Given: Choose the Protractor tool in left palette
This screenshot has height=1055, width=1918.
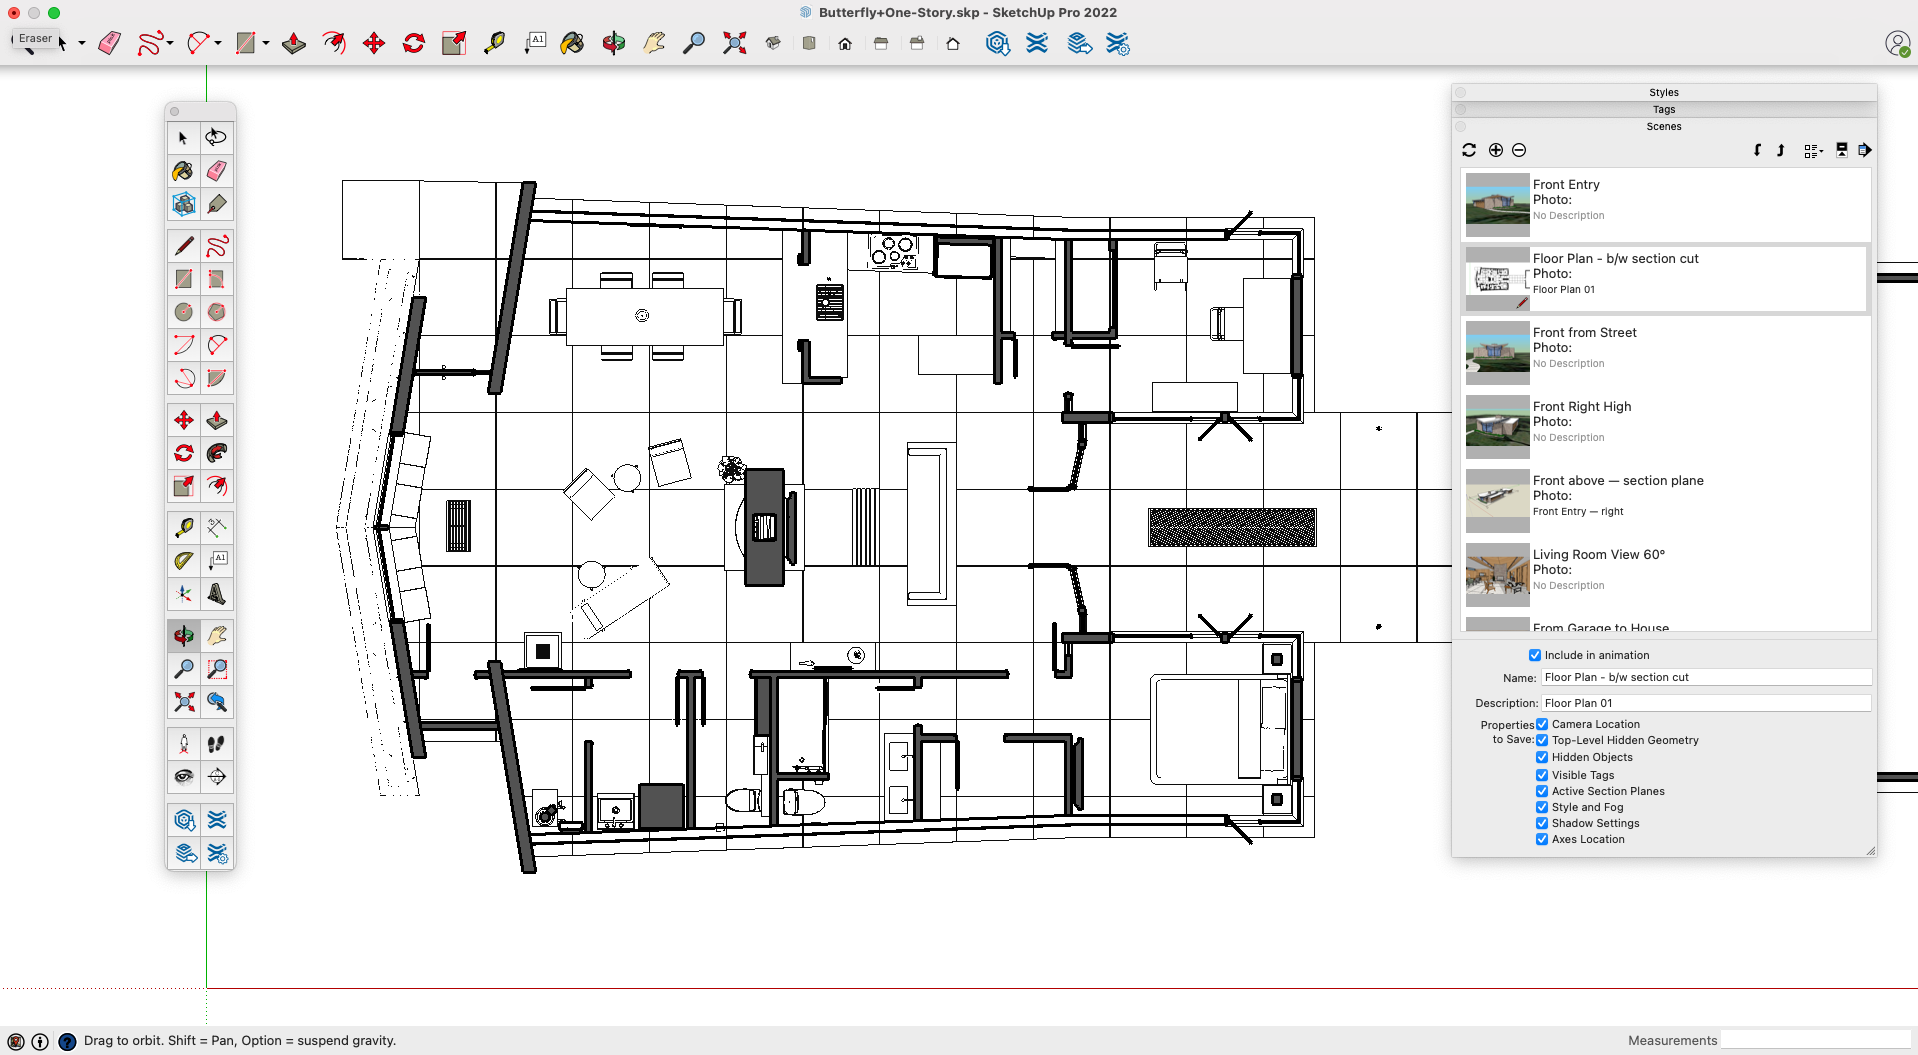Looking at the screenshot, I should click(x=184, y=561).
